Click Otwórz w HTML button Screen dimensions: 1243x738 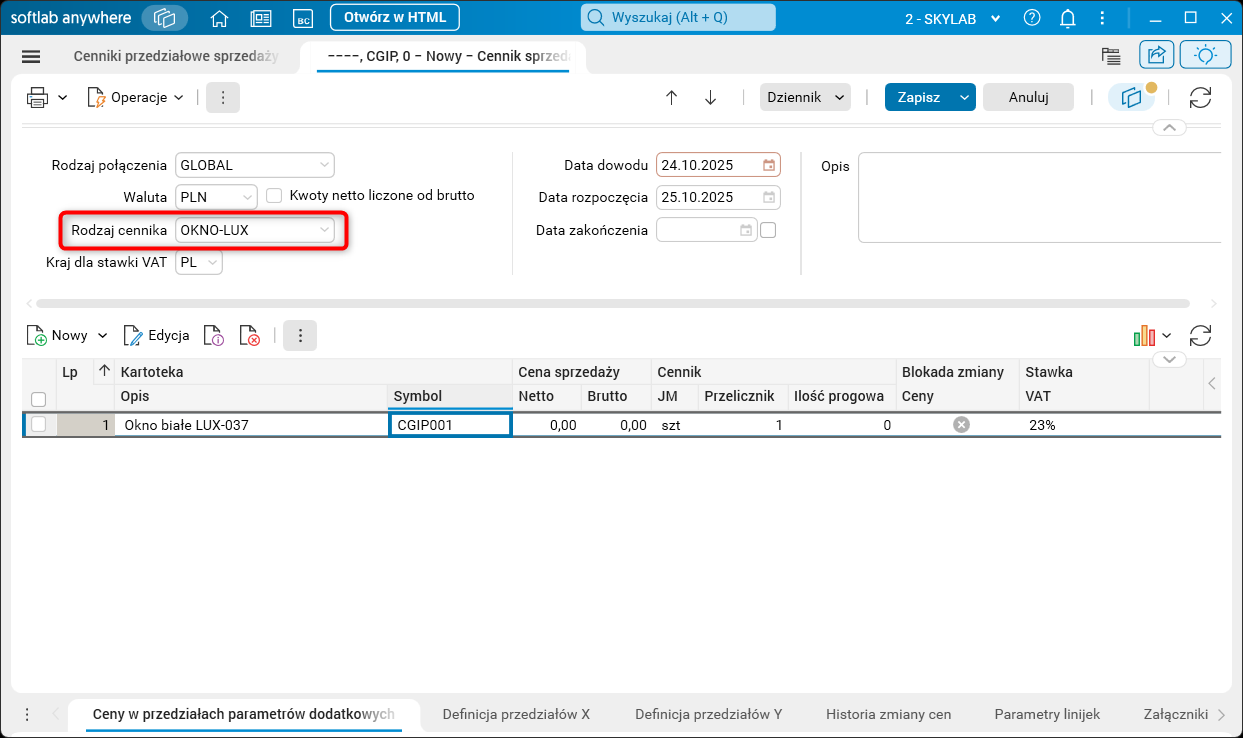tap(395, 17)
